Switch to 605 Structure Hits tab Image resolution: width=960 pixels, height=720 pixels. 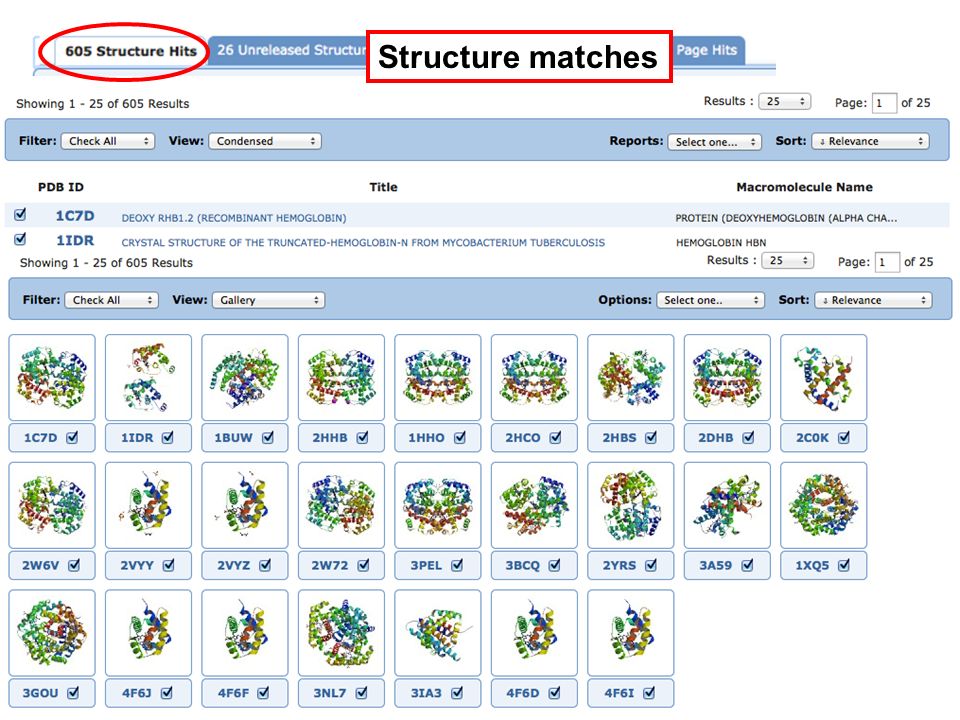pos(130,51)
